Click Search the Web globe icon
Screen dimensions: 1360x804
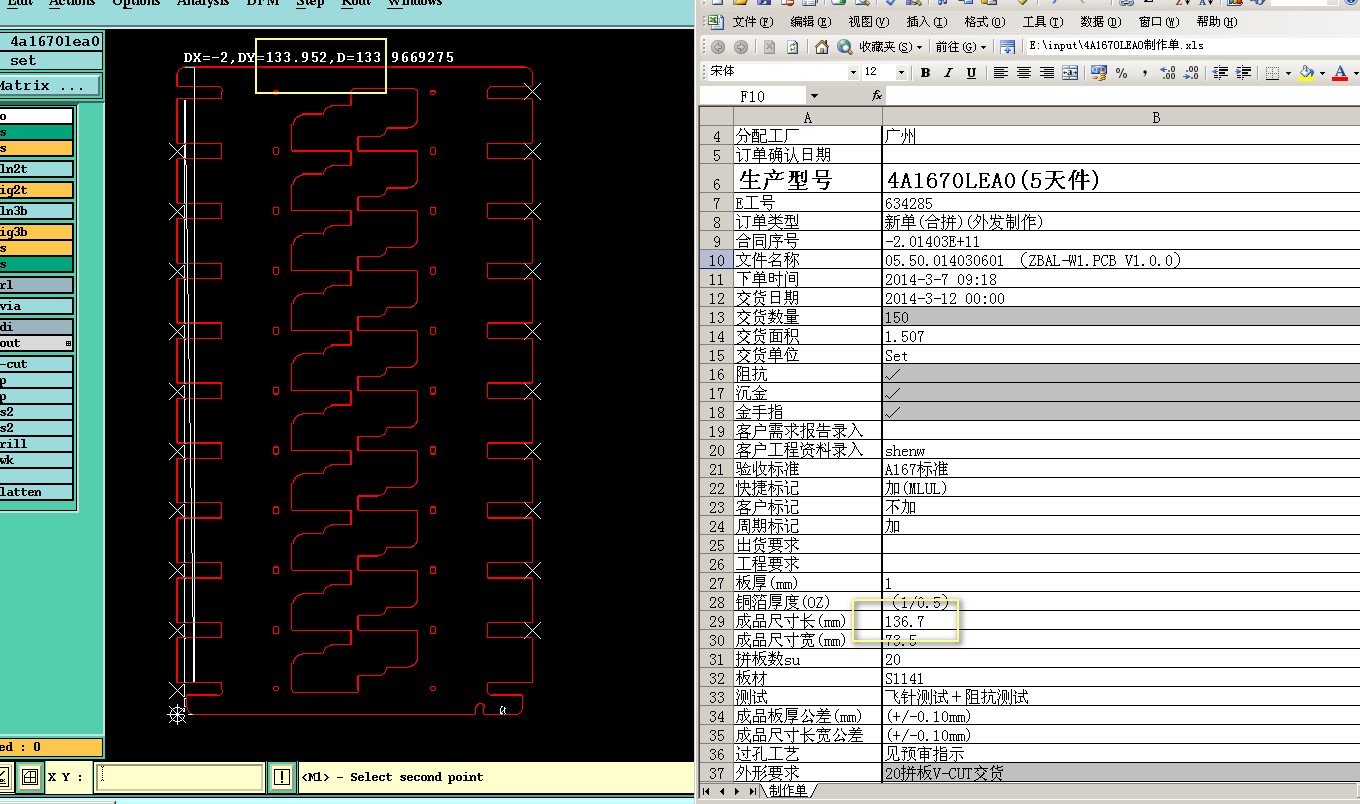(844, 47)
